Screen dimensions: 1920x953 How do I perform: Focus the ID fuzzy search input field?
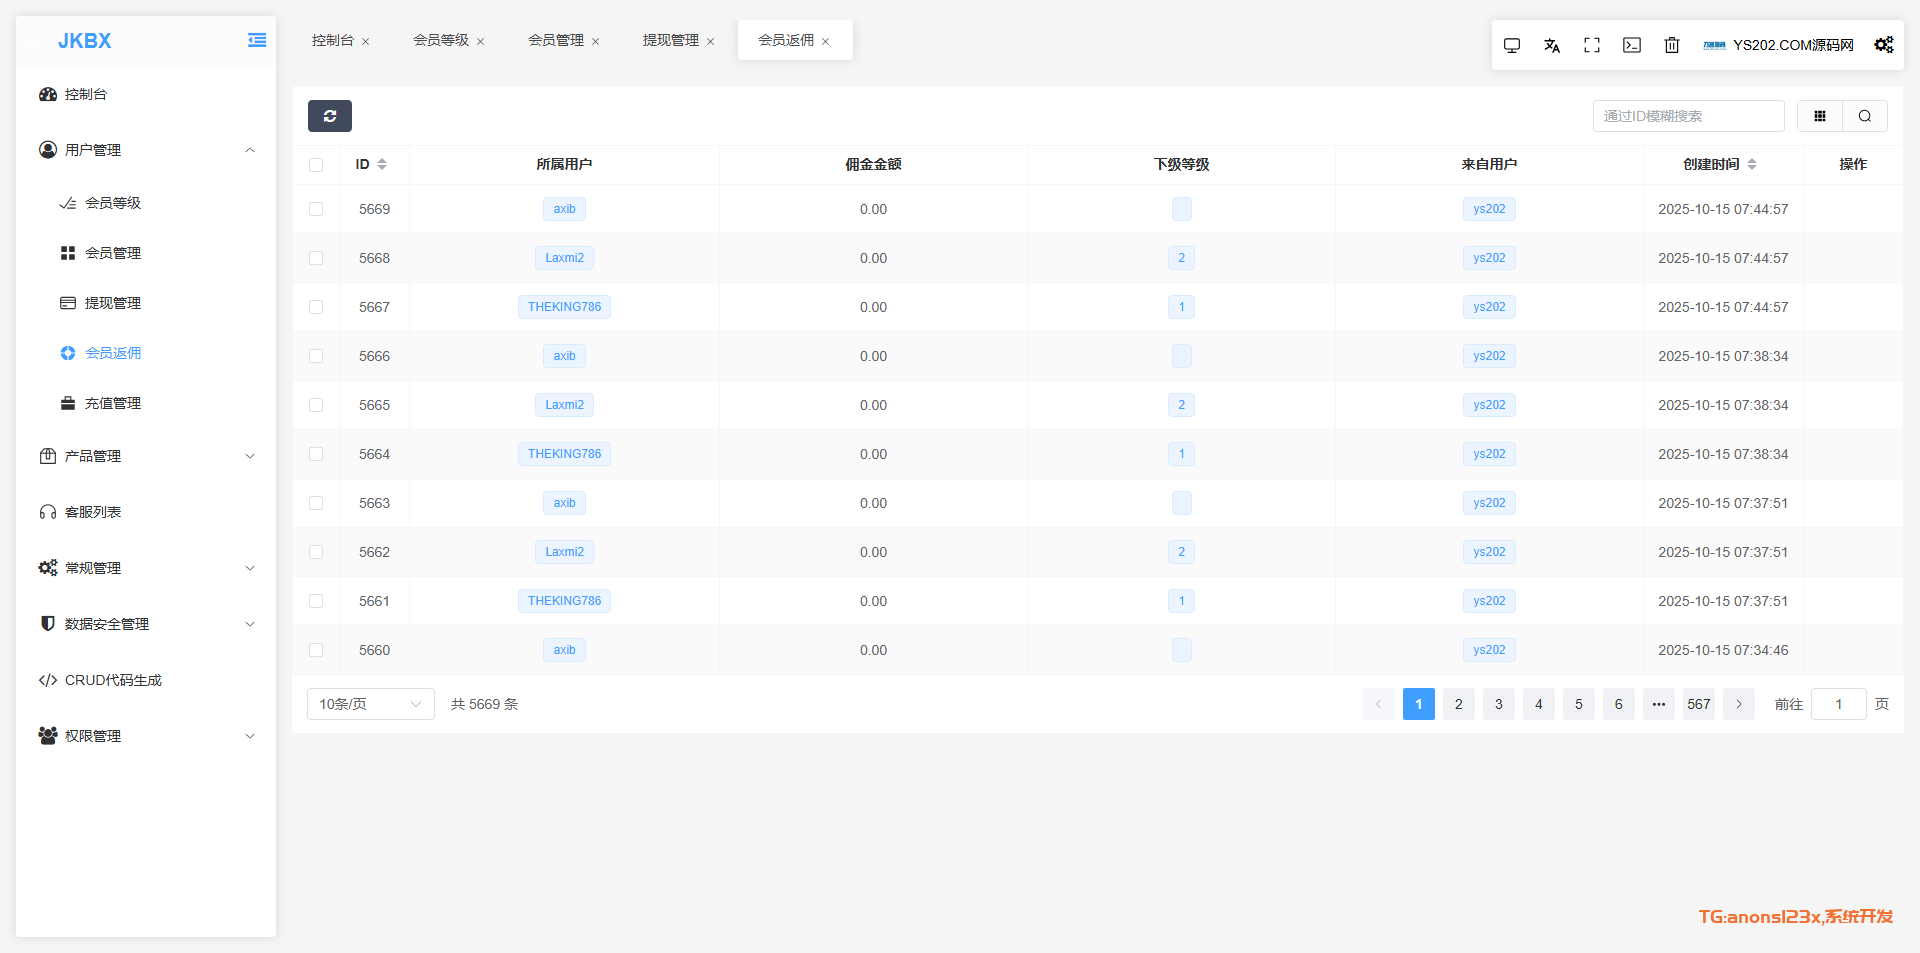[1687, 116]
